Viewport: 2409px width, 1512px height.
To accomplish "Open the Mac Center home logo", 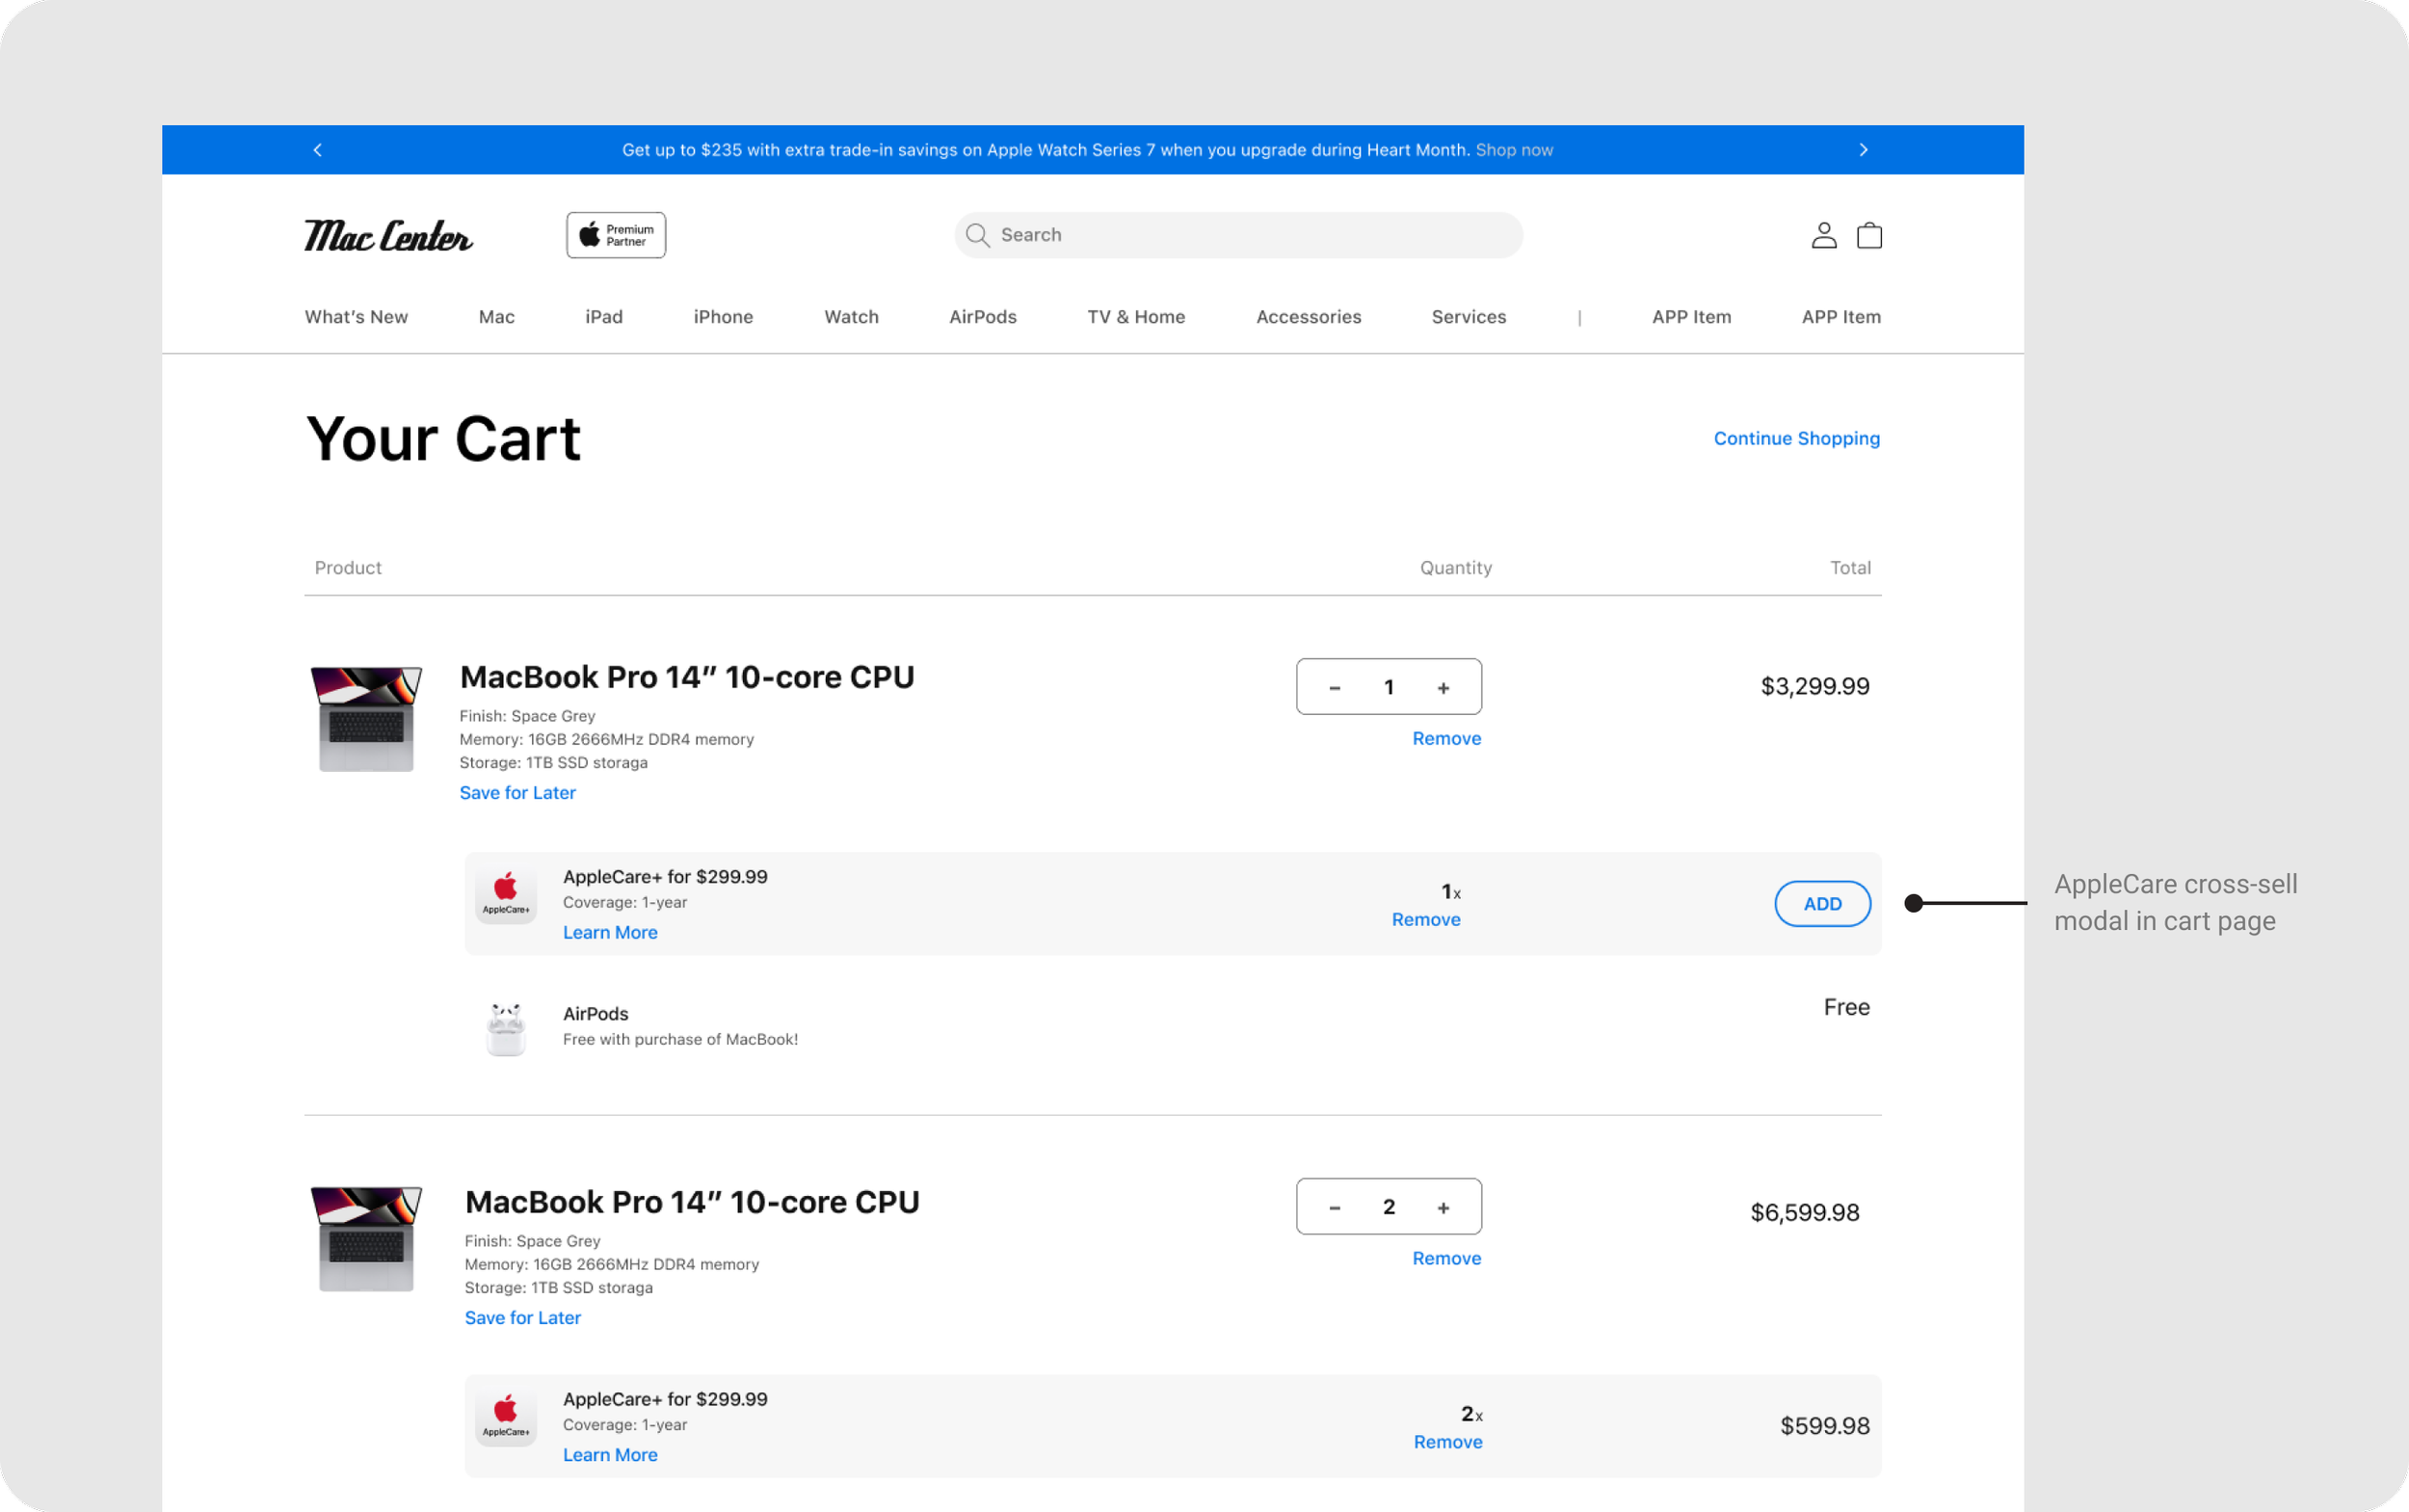I will [x=388, y=236].
